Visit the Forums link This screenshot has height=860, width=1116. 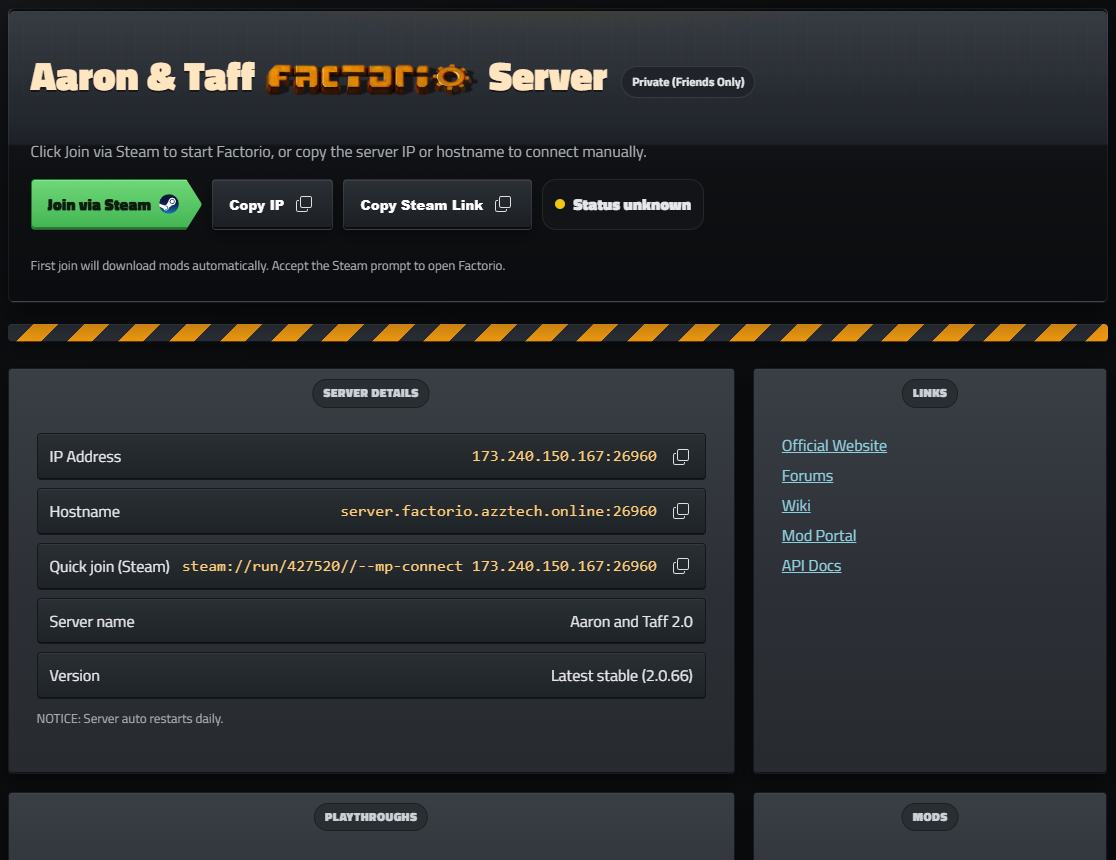[807, 476]
